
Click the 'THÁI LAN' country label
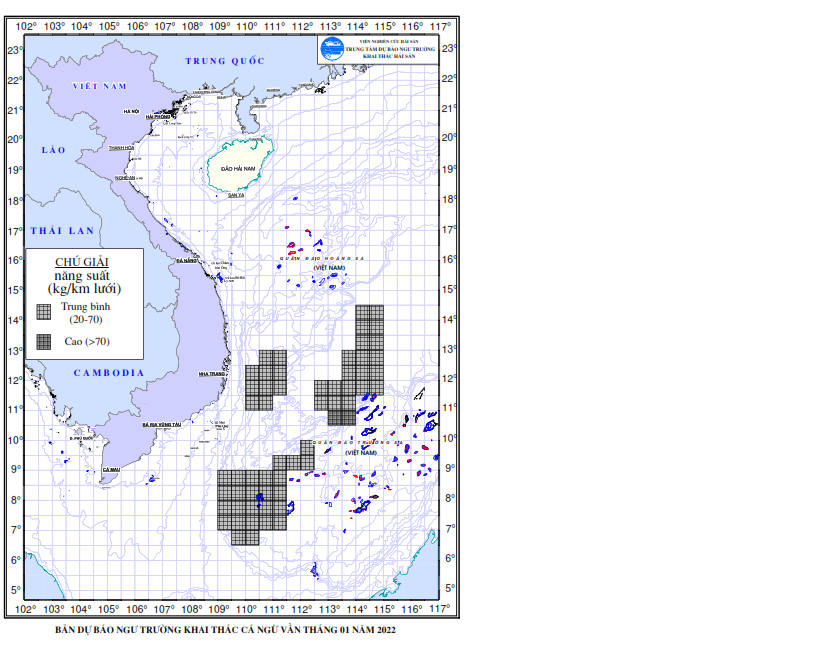coord(62,231)
